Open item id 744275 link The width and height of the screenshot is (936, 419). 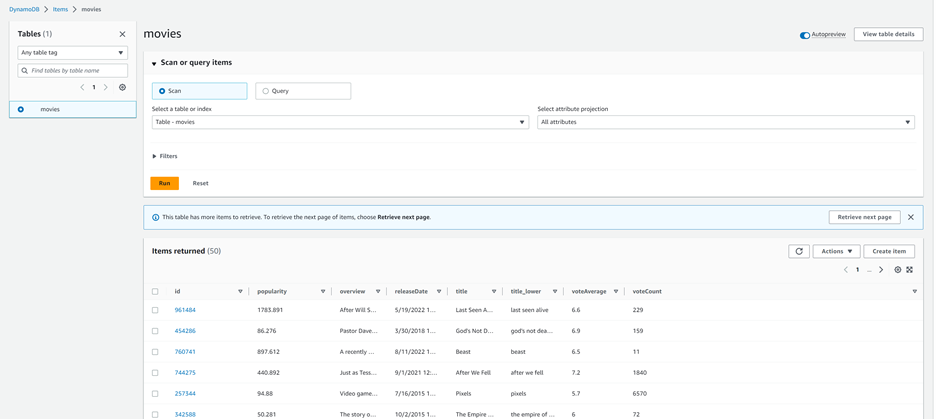click(x=185, y=372)
